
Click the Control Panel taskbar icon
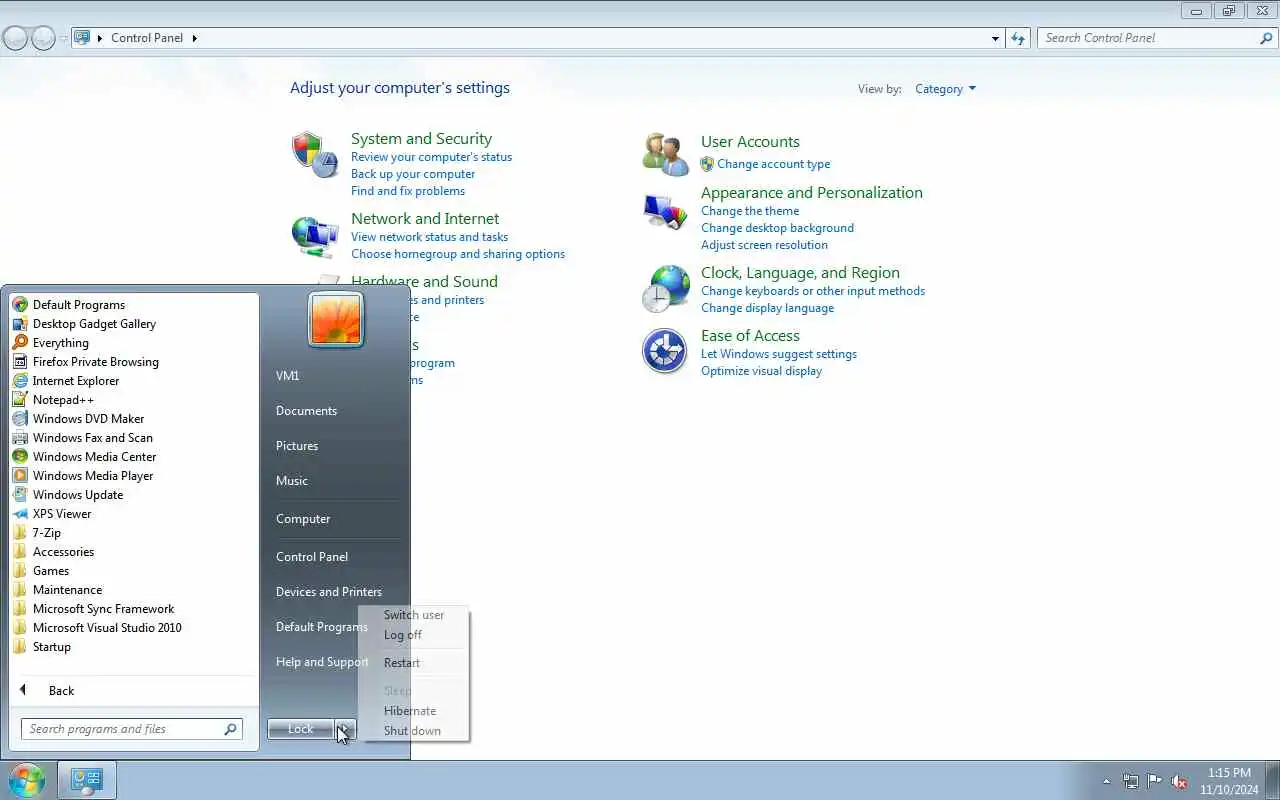point(87,780)
